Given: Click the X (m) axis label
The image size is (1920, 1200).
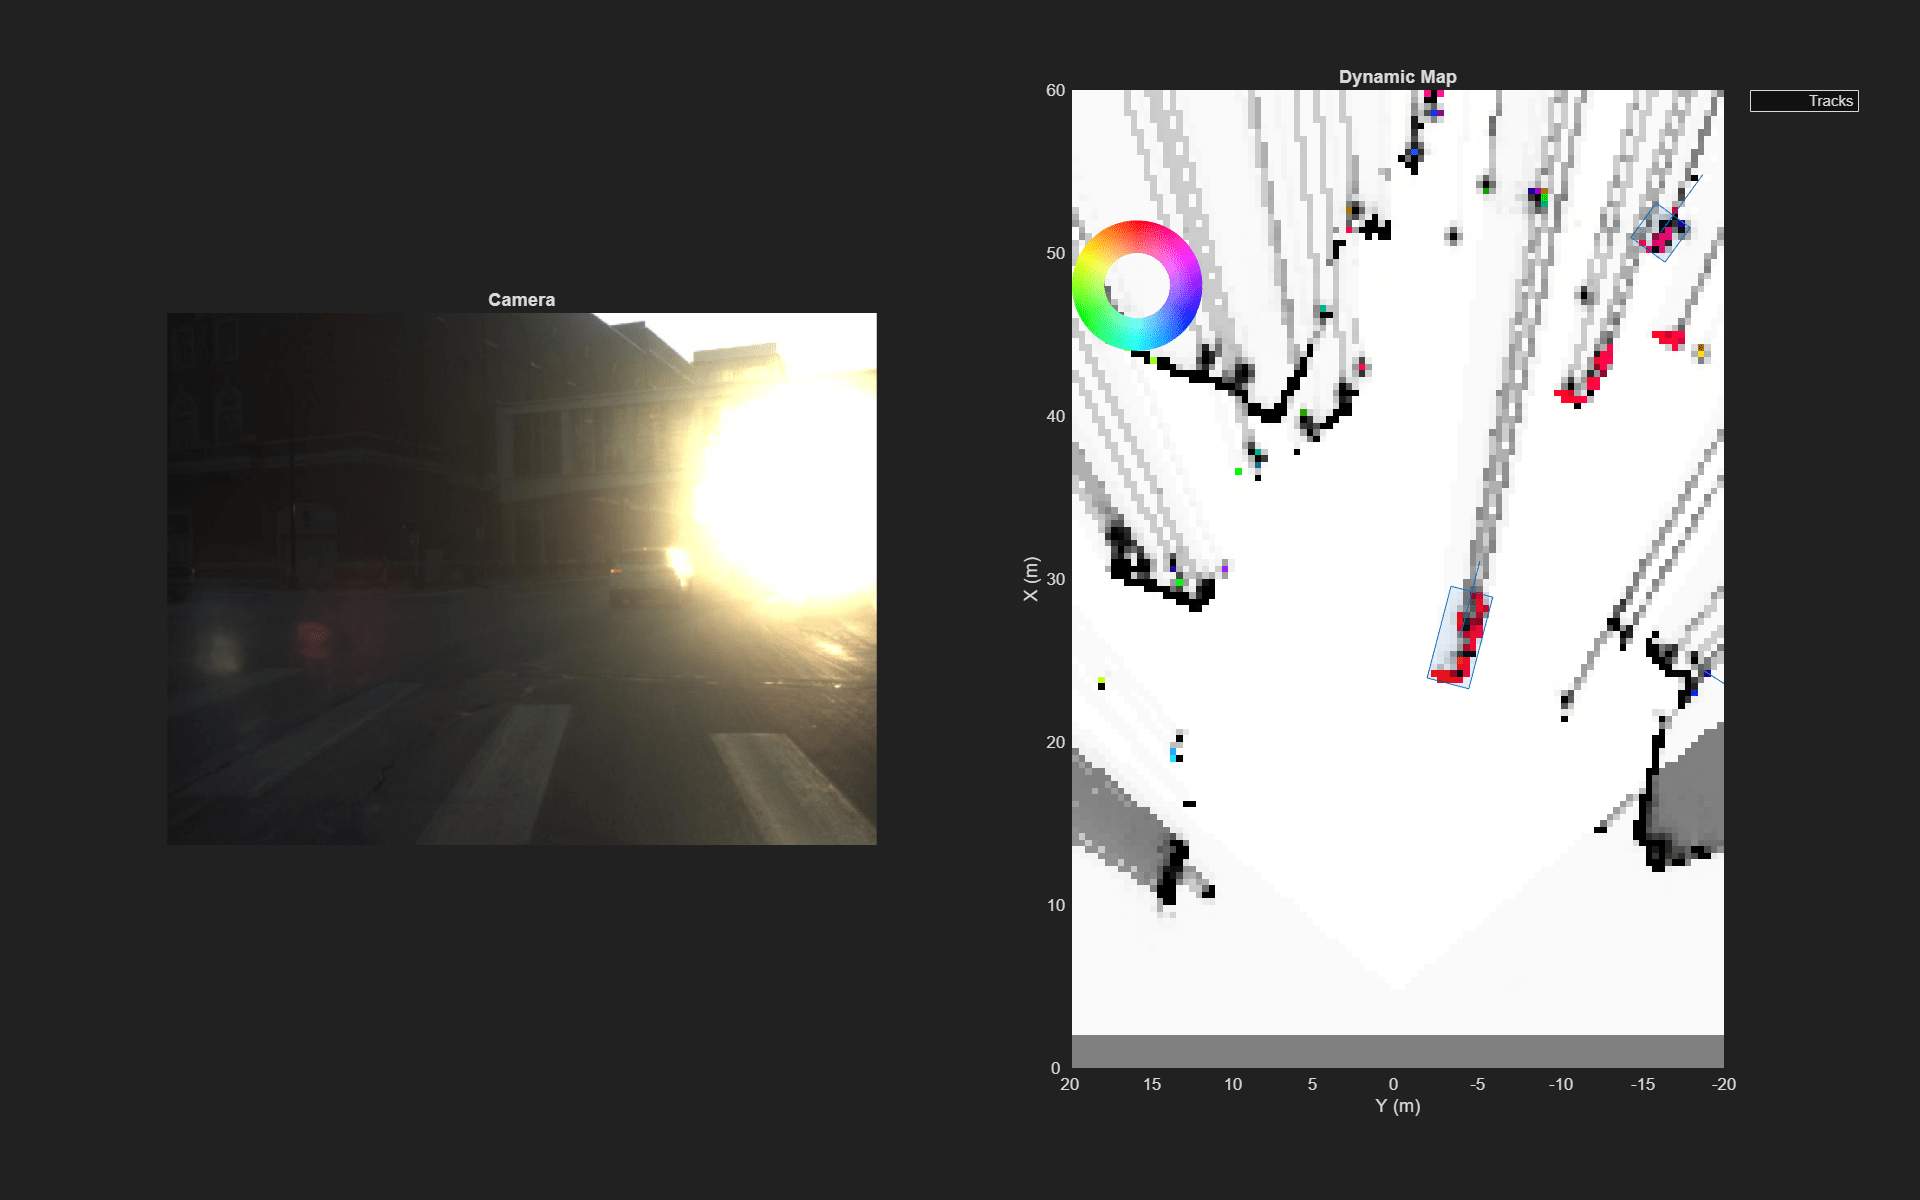Looking at the screenshot, I should click(x=1029, y=581).
